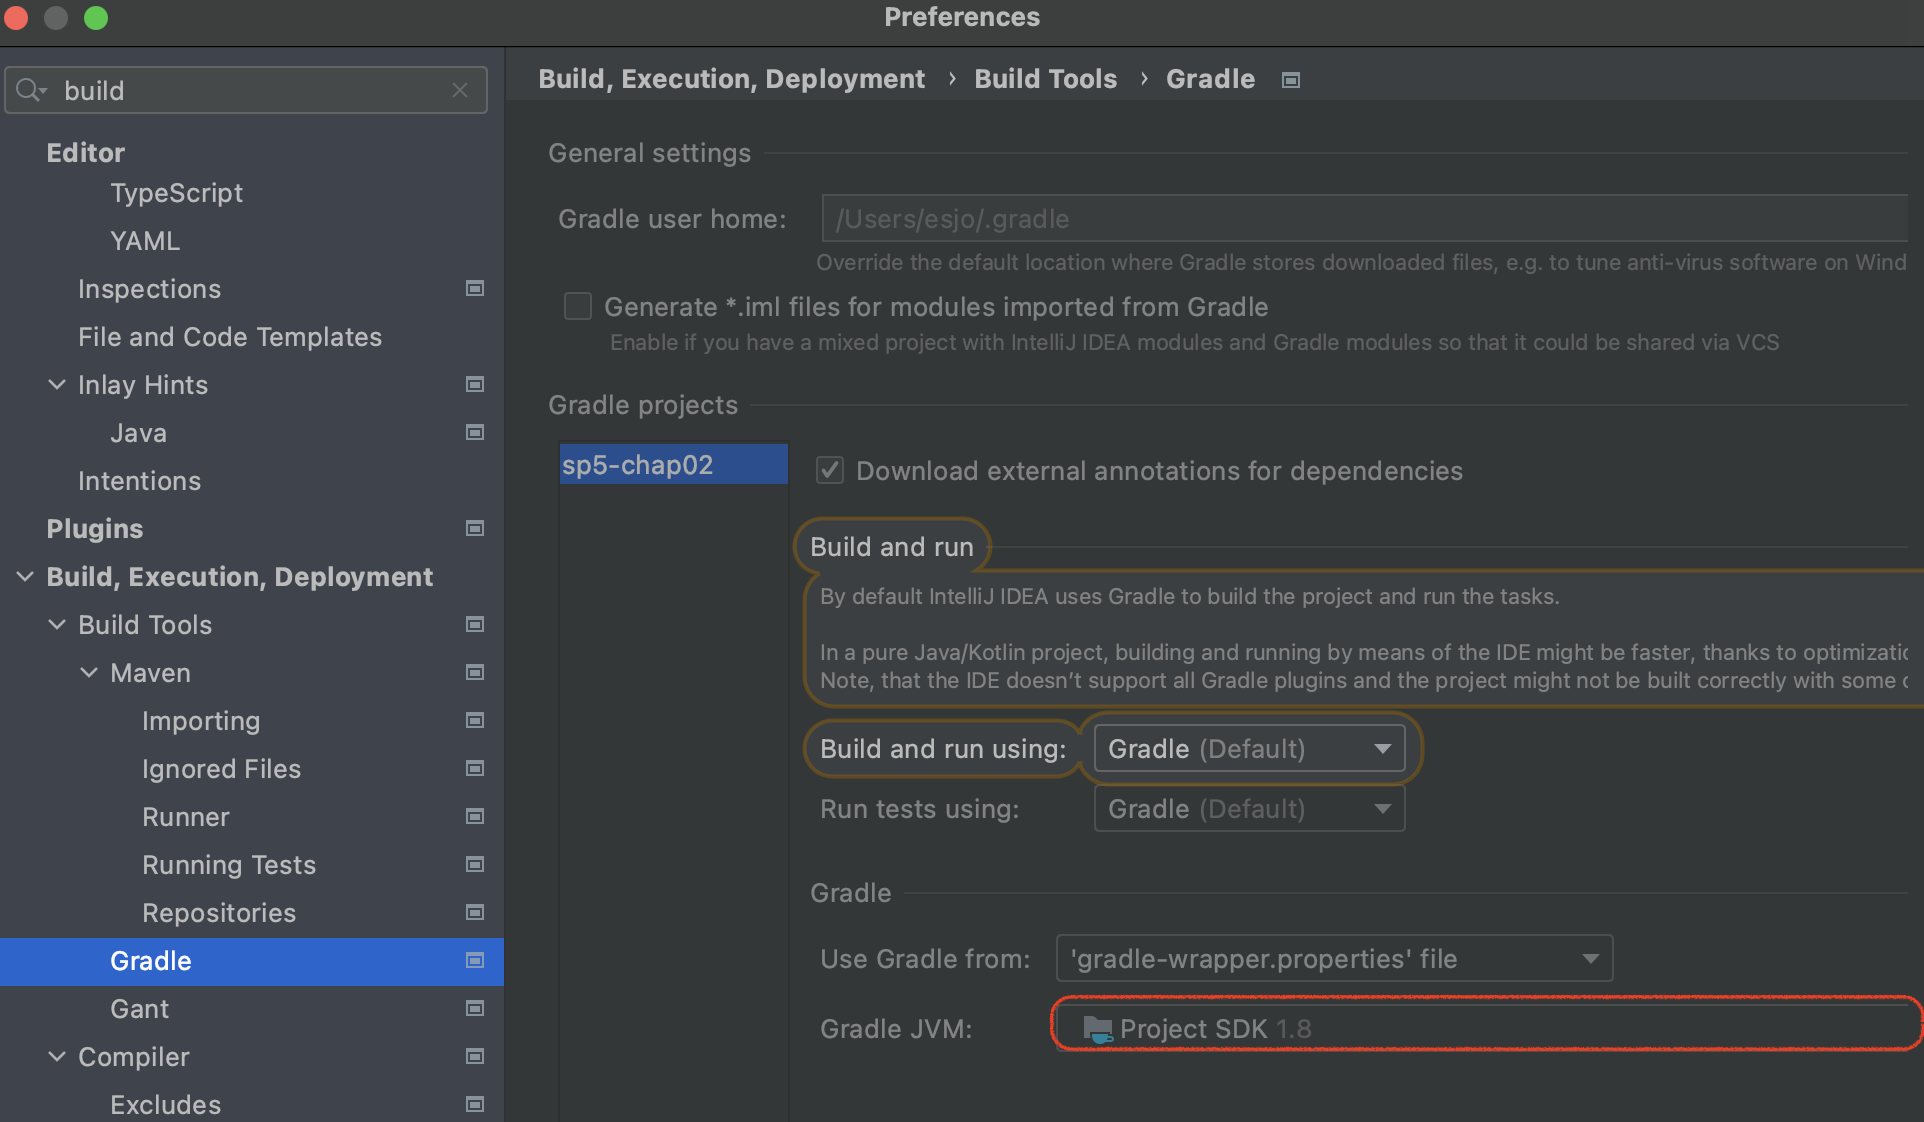Click Build Tools breadcrumb in header

(1045, 78)
